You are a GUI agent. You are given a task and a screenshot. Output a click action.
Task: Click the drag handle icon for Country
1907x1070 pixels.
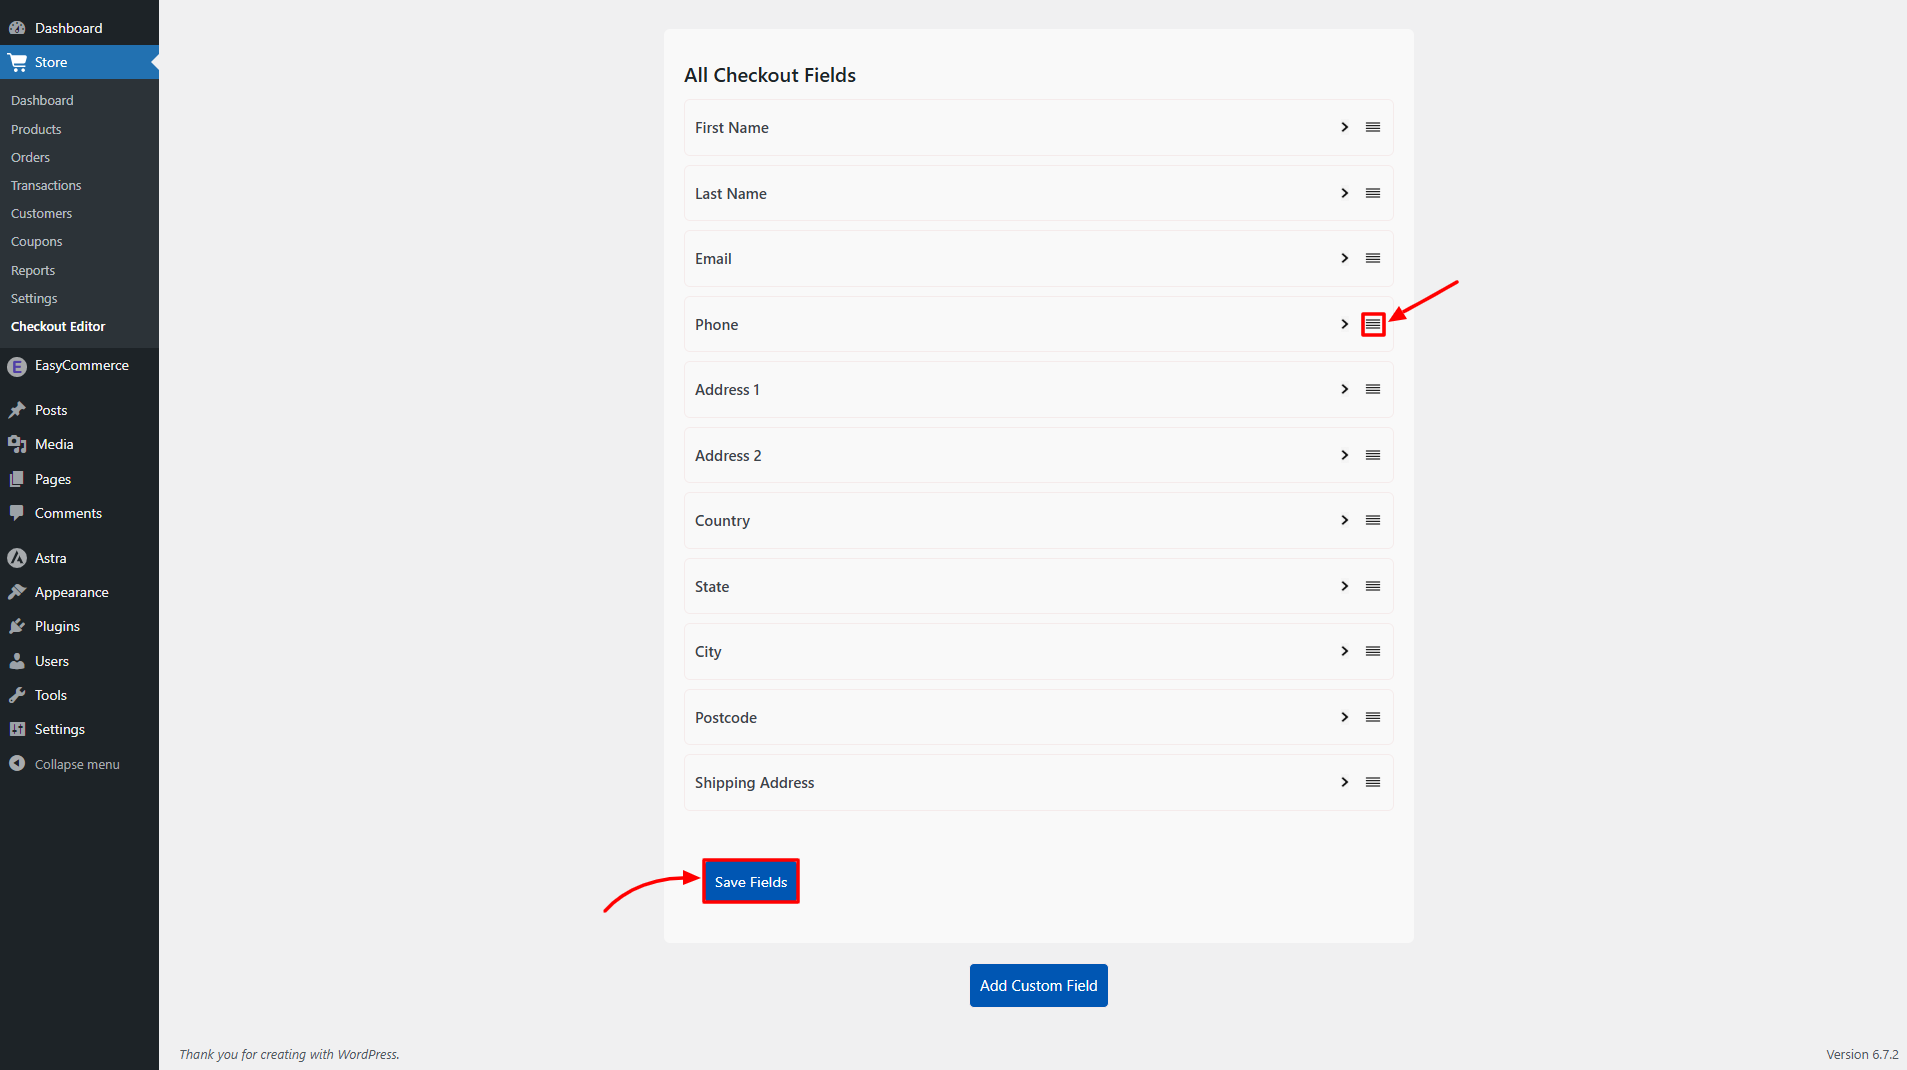click(x=1373, y=520)
